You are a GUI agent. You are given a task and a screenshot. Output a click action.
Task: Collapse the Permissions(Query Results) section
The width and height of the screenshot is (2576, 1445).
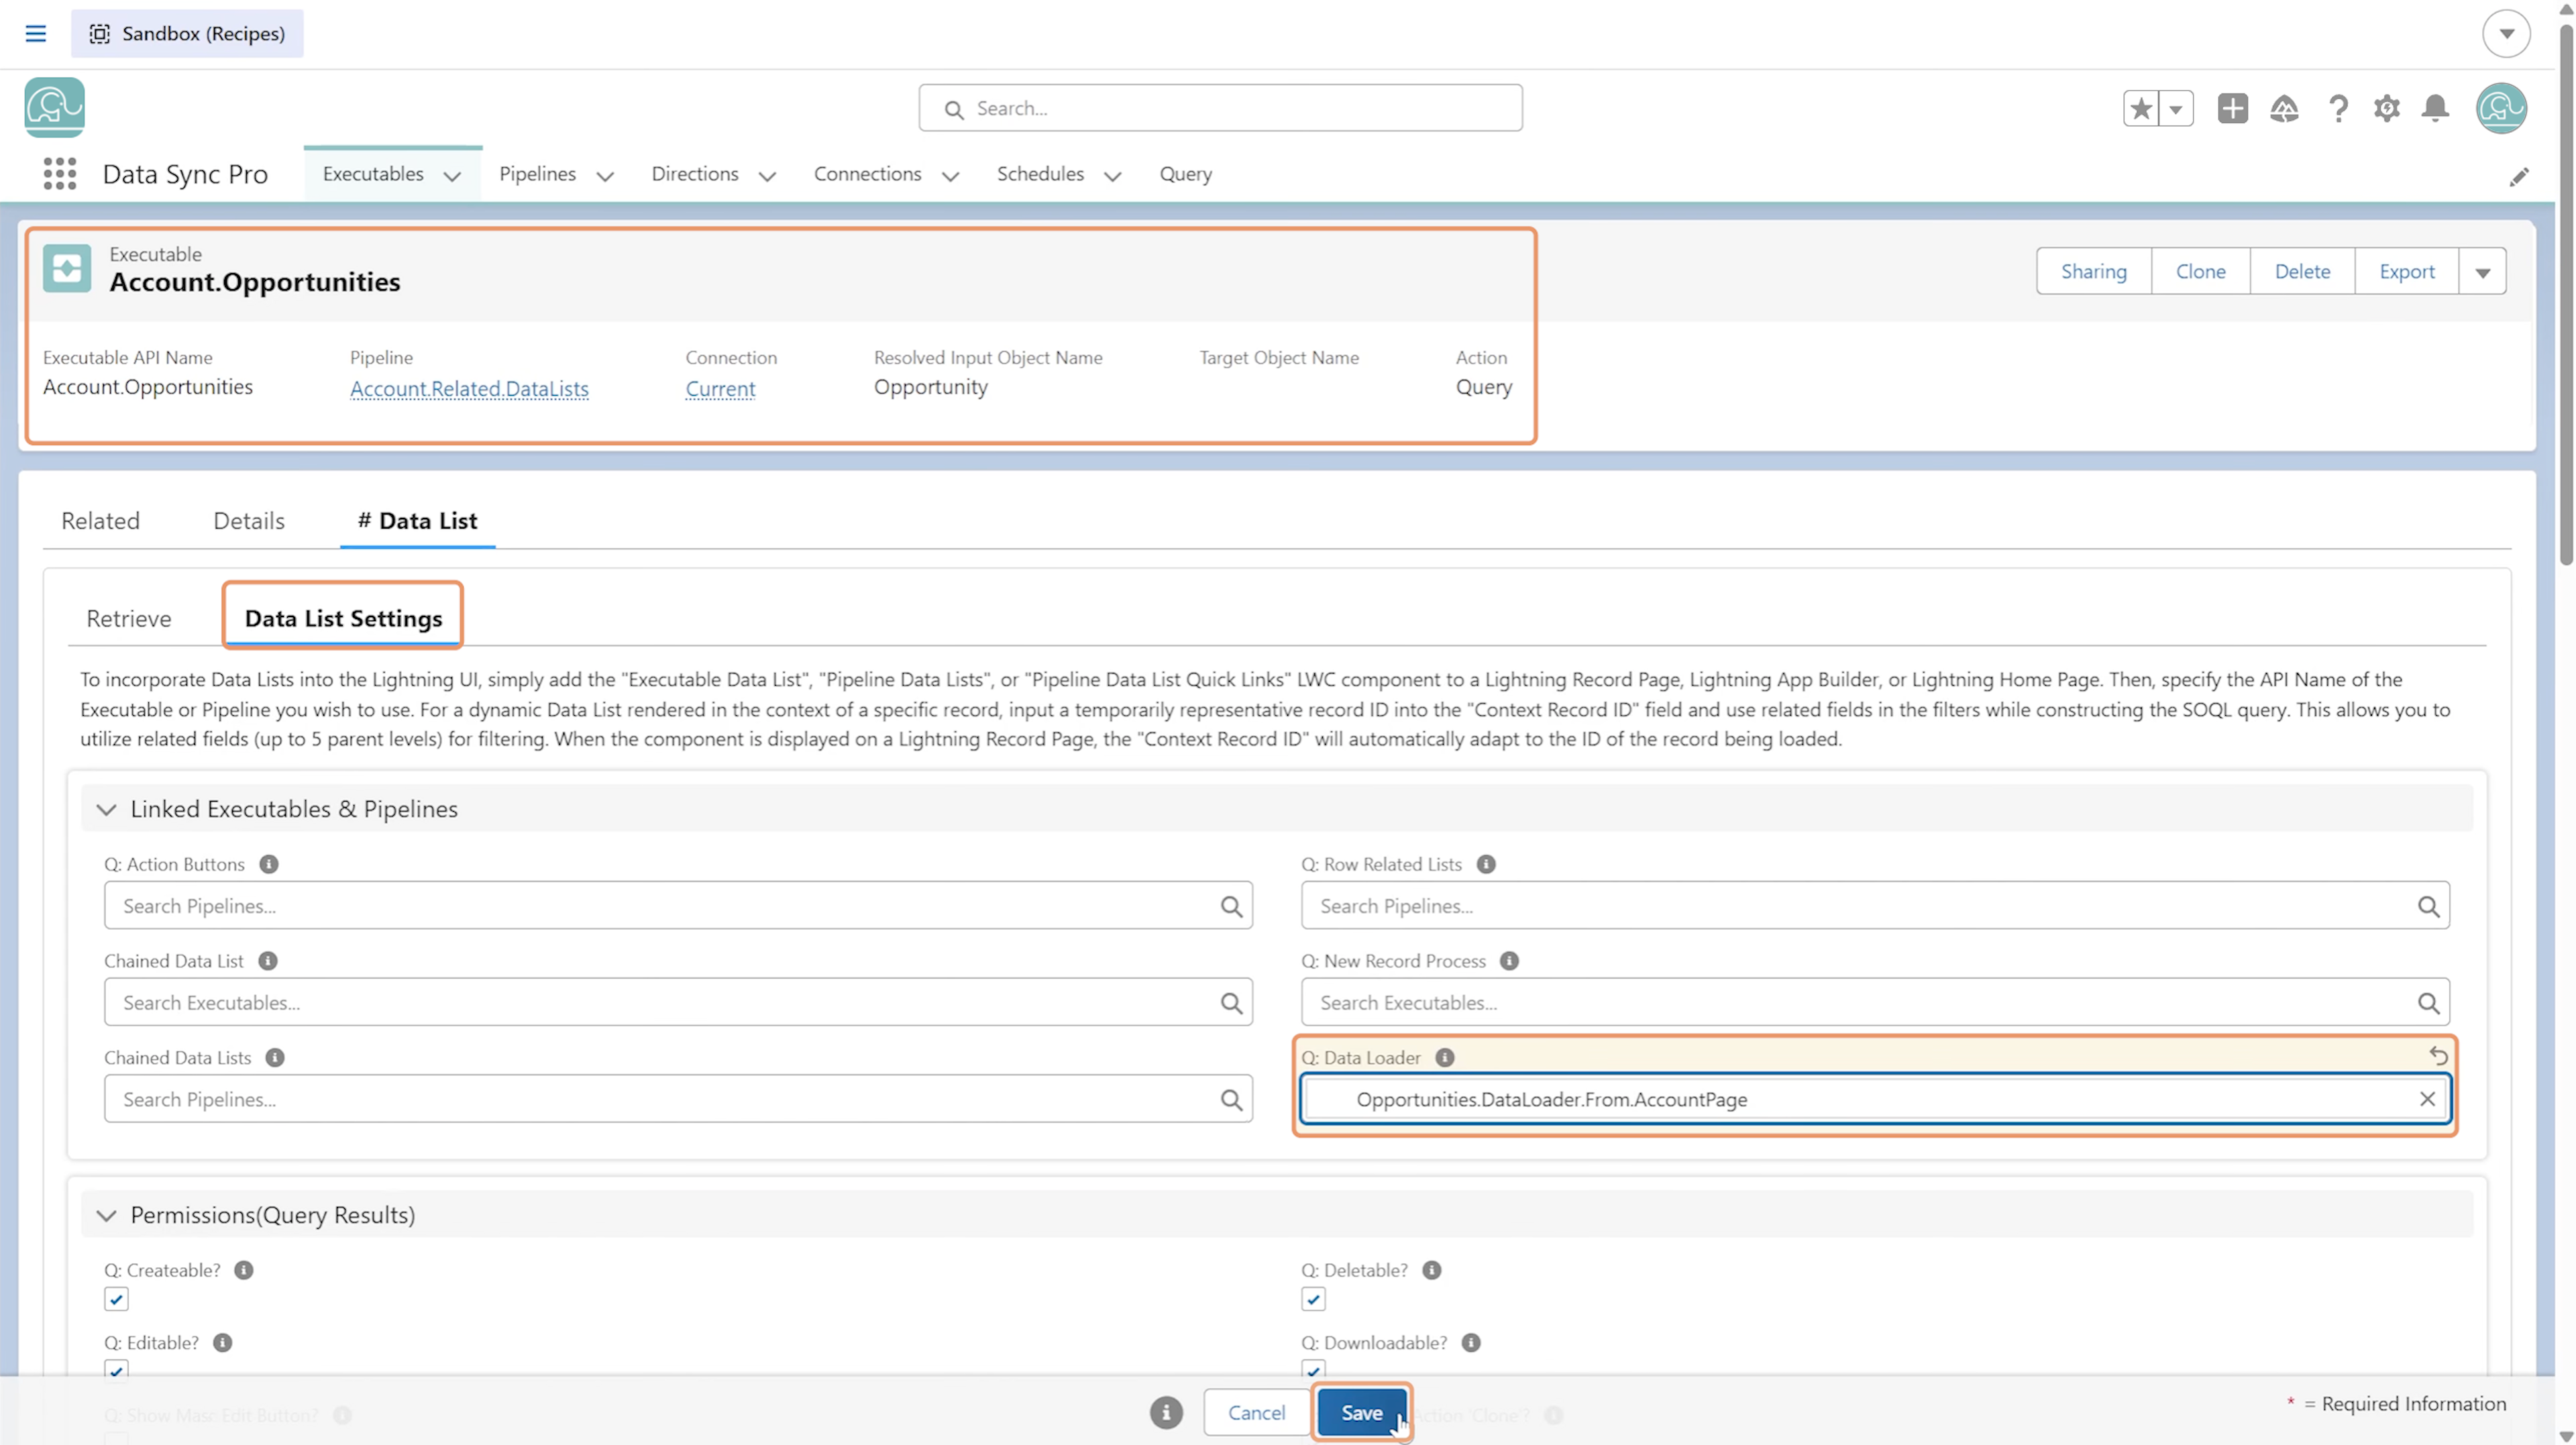106,1215
